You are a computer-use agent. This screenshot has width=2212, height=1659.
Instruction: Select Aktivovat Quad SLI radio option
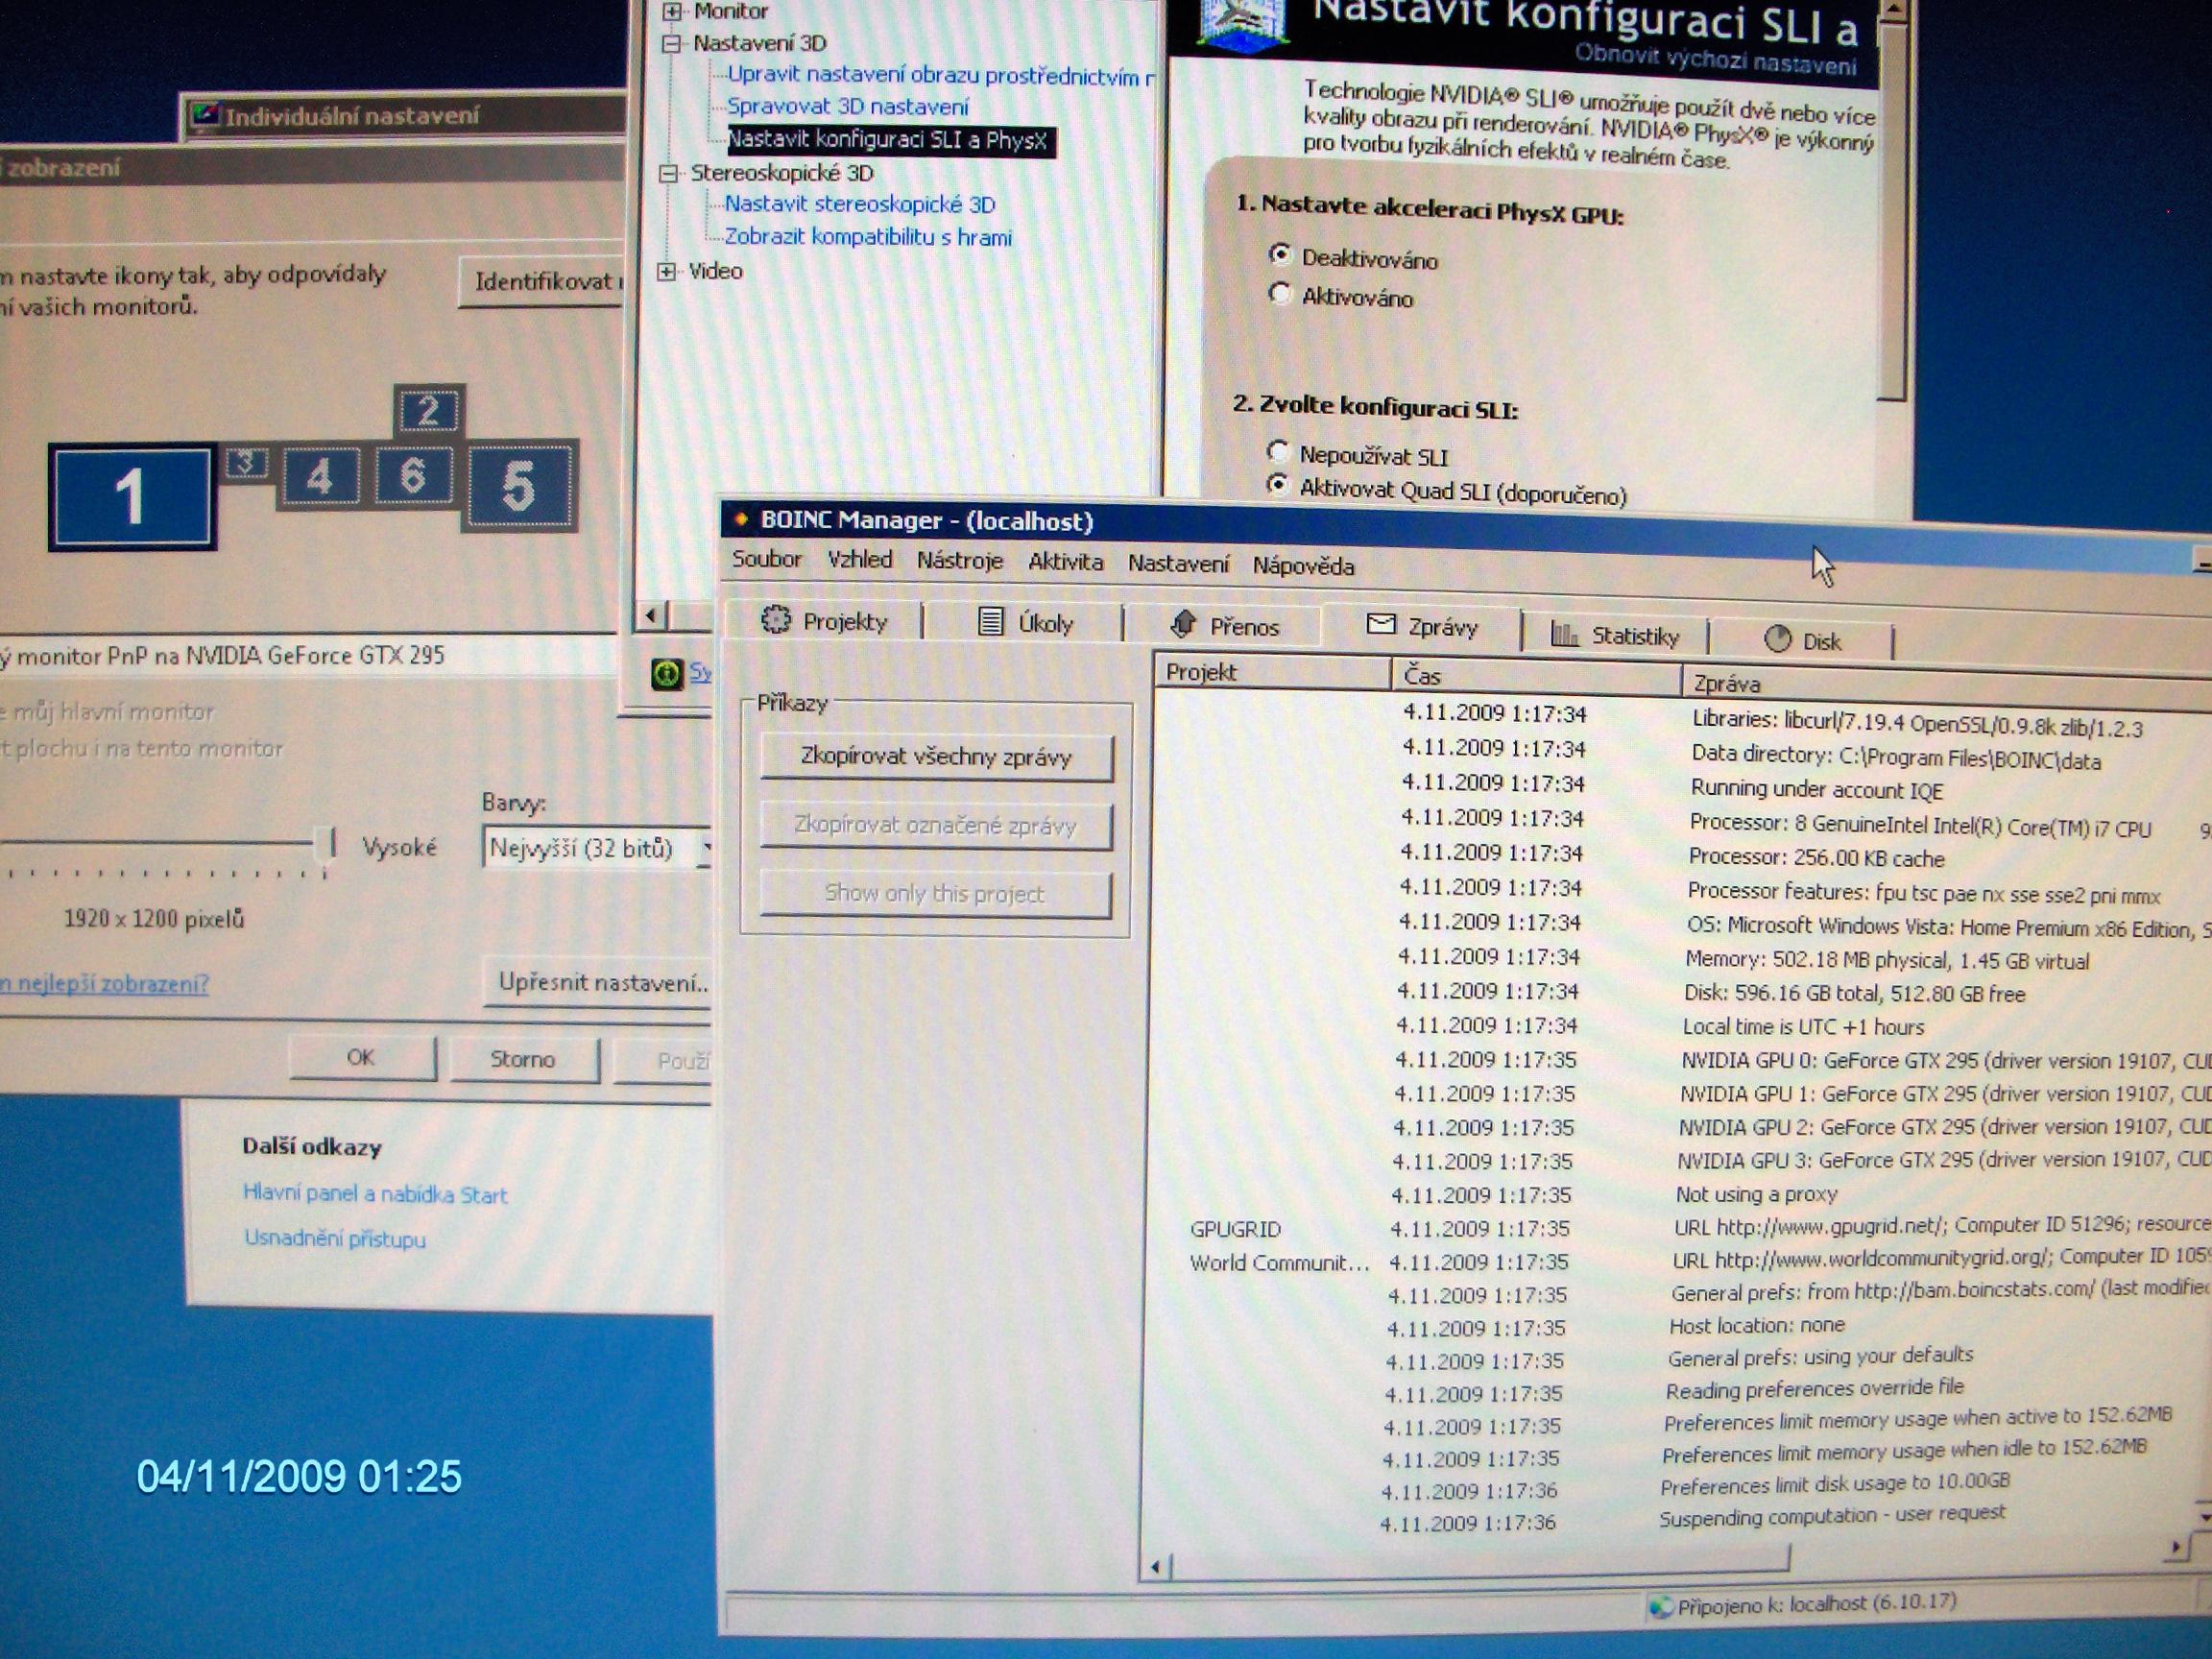click(1277, 485)
